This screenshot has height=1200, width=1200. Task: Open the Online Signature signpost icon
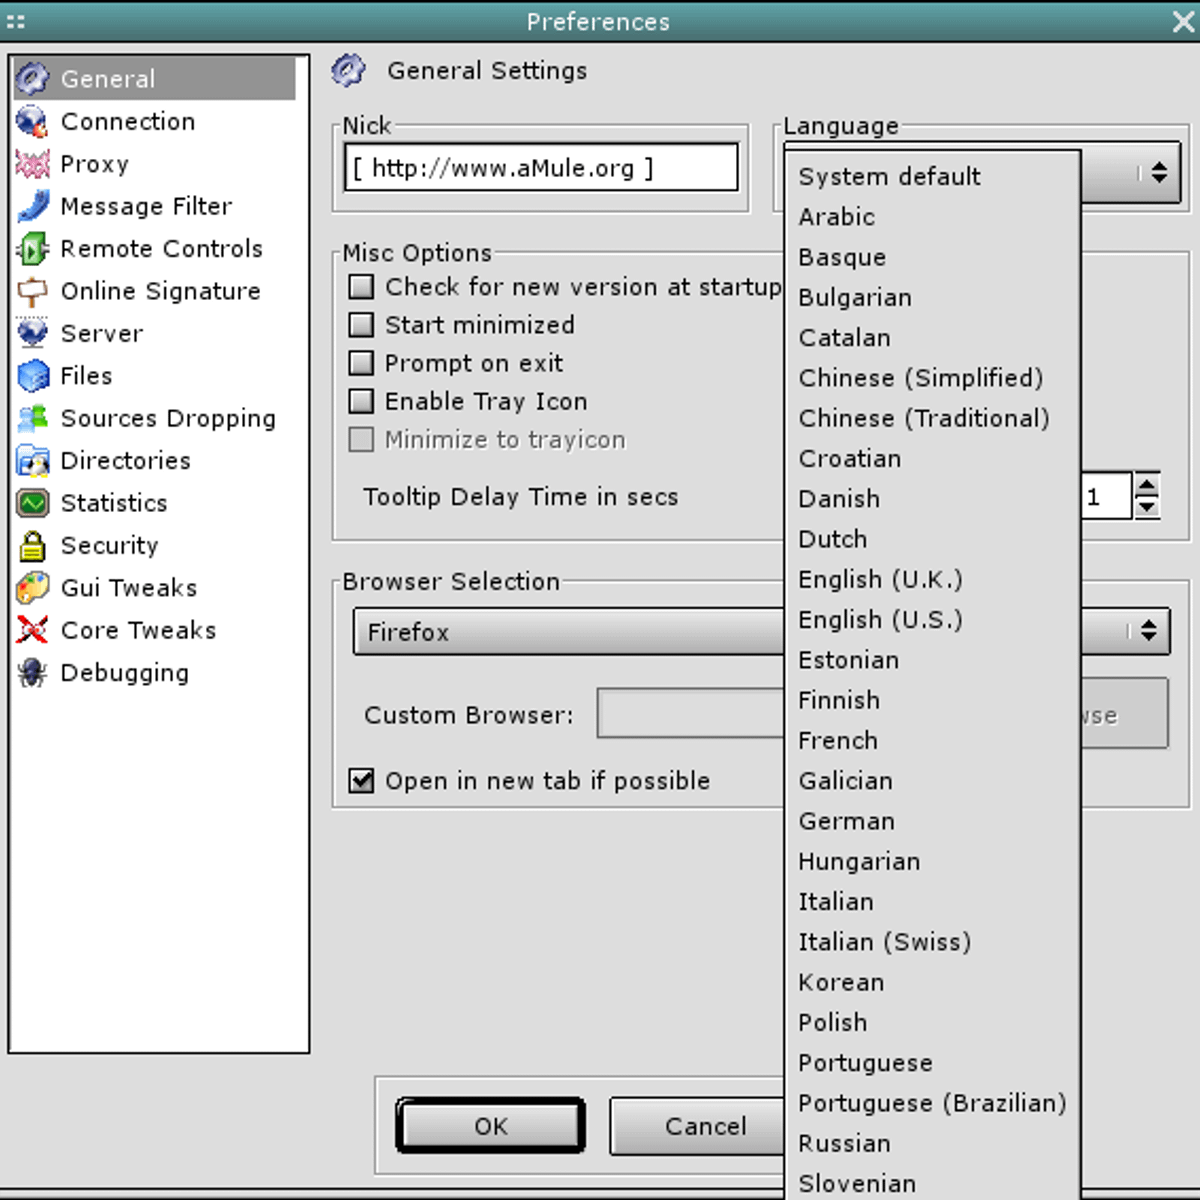pyautogui.click(x=32, y=291)
